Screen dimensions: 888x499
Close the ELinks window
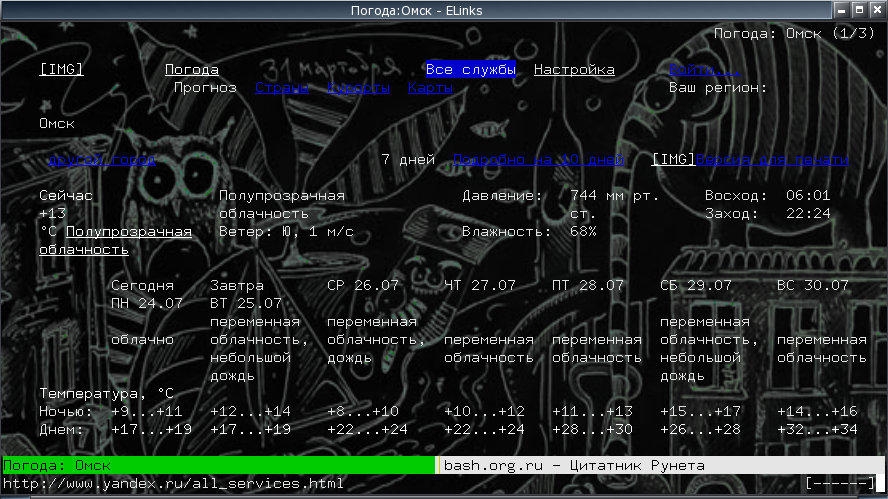(x=877, y=9)
